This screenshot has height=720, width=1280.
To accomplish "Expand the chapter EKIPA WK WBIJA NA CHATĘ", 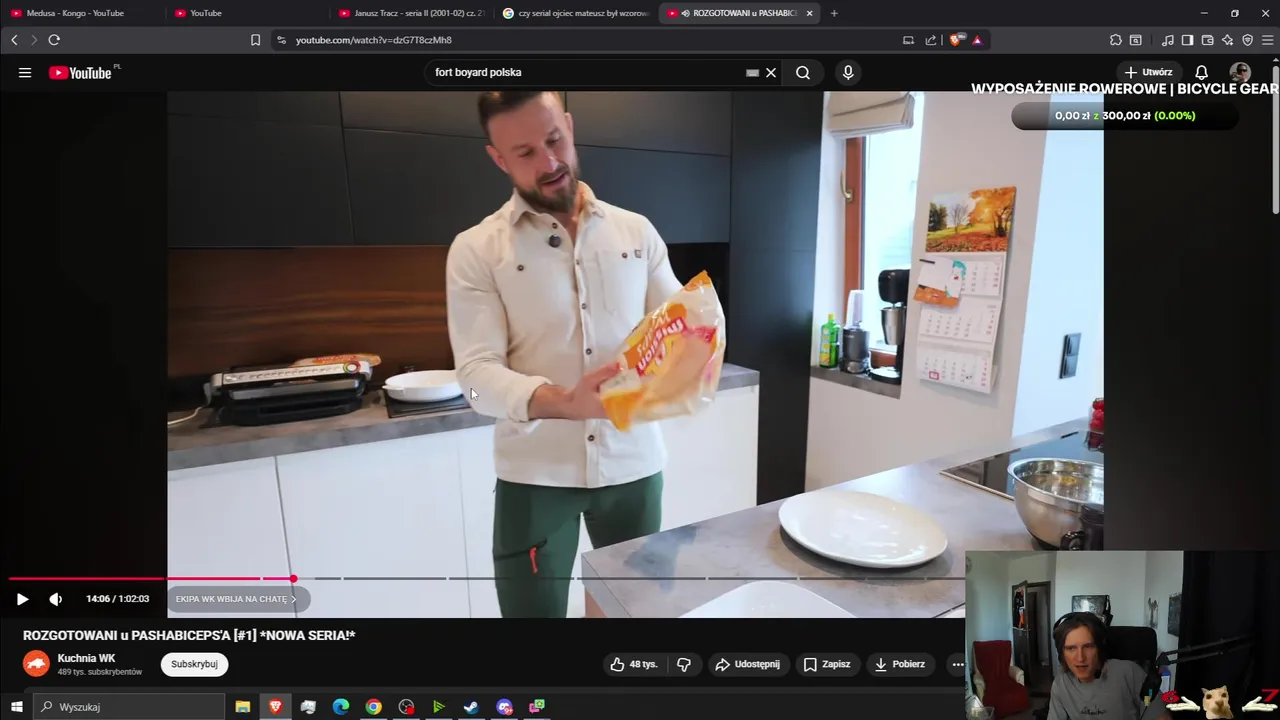I will [x=237, y=599].
